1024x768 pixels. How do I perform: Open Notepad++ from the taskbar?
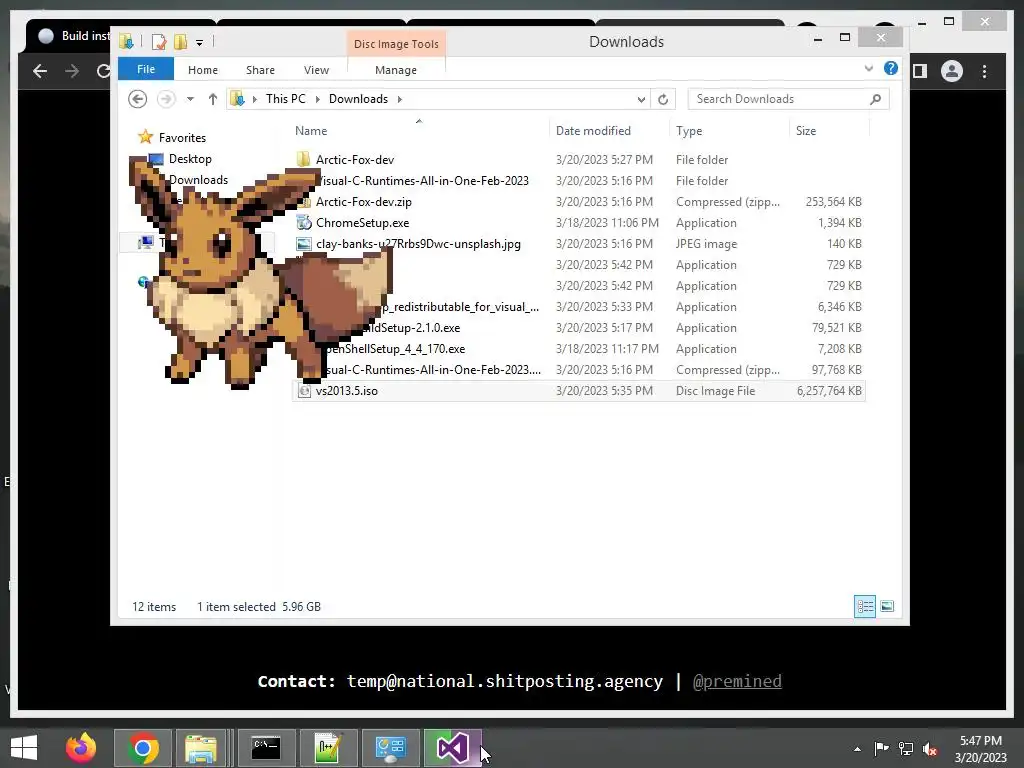[328, 748]
